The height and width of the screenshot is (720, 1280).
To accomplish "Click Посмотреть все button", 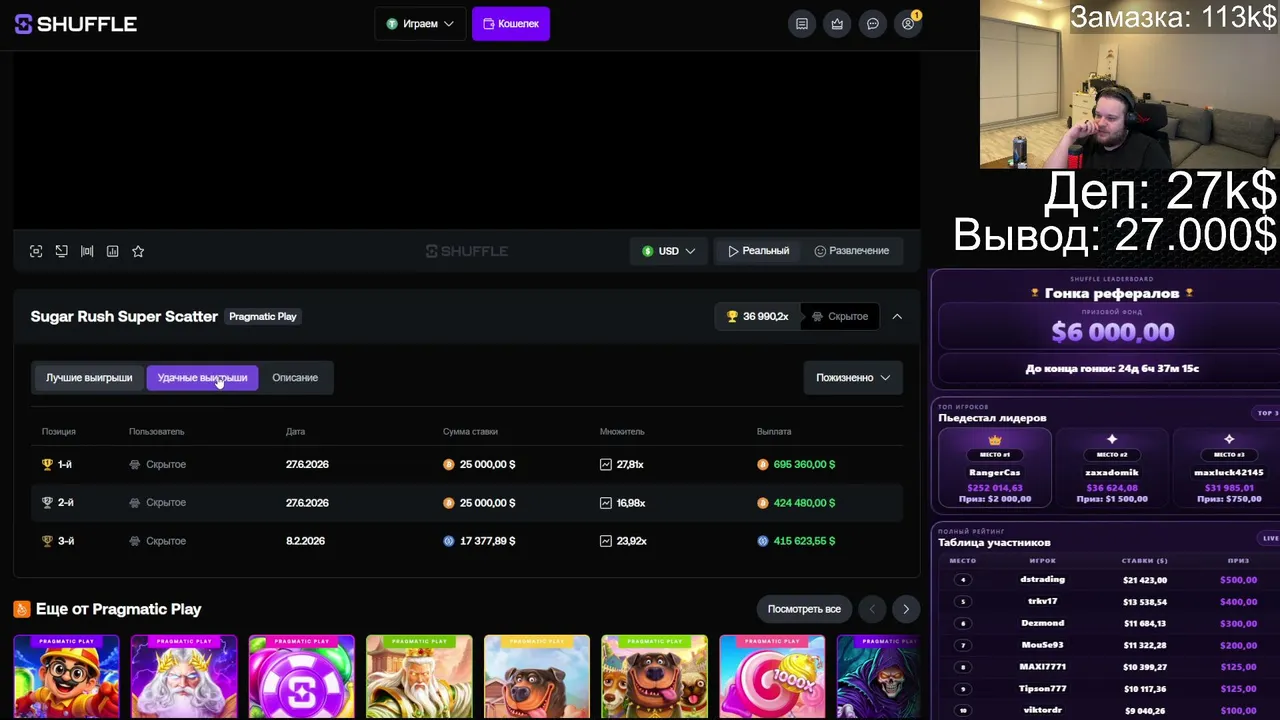I will point(804,609).
